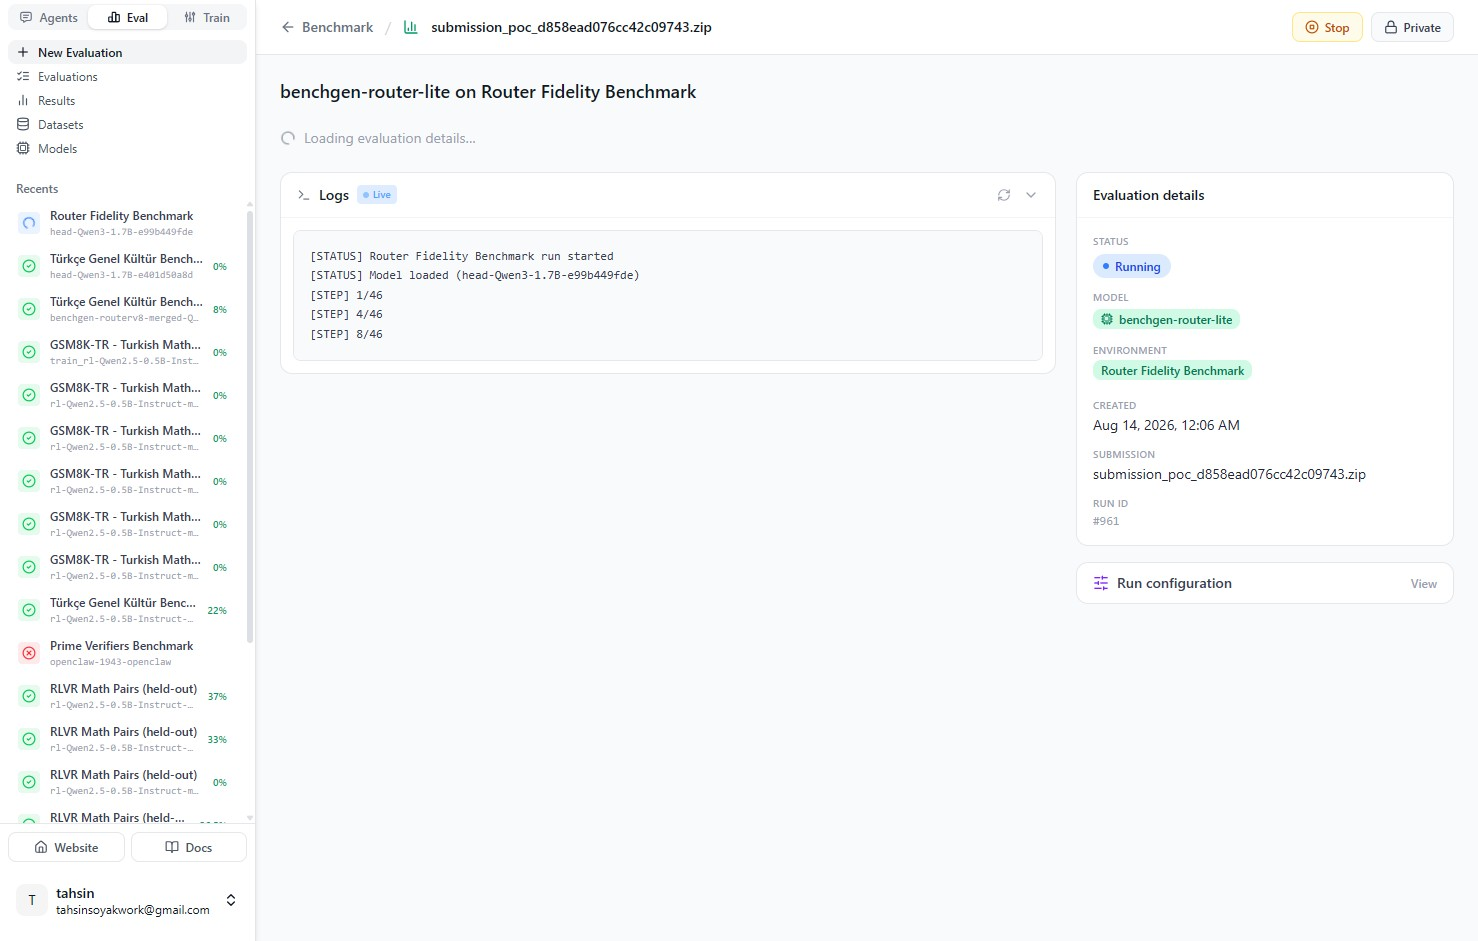Click the Live badge in Logs

(377, 195)
